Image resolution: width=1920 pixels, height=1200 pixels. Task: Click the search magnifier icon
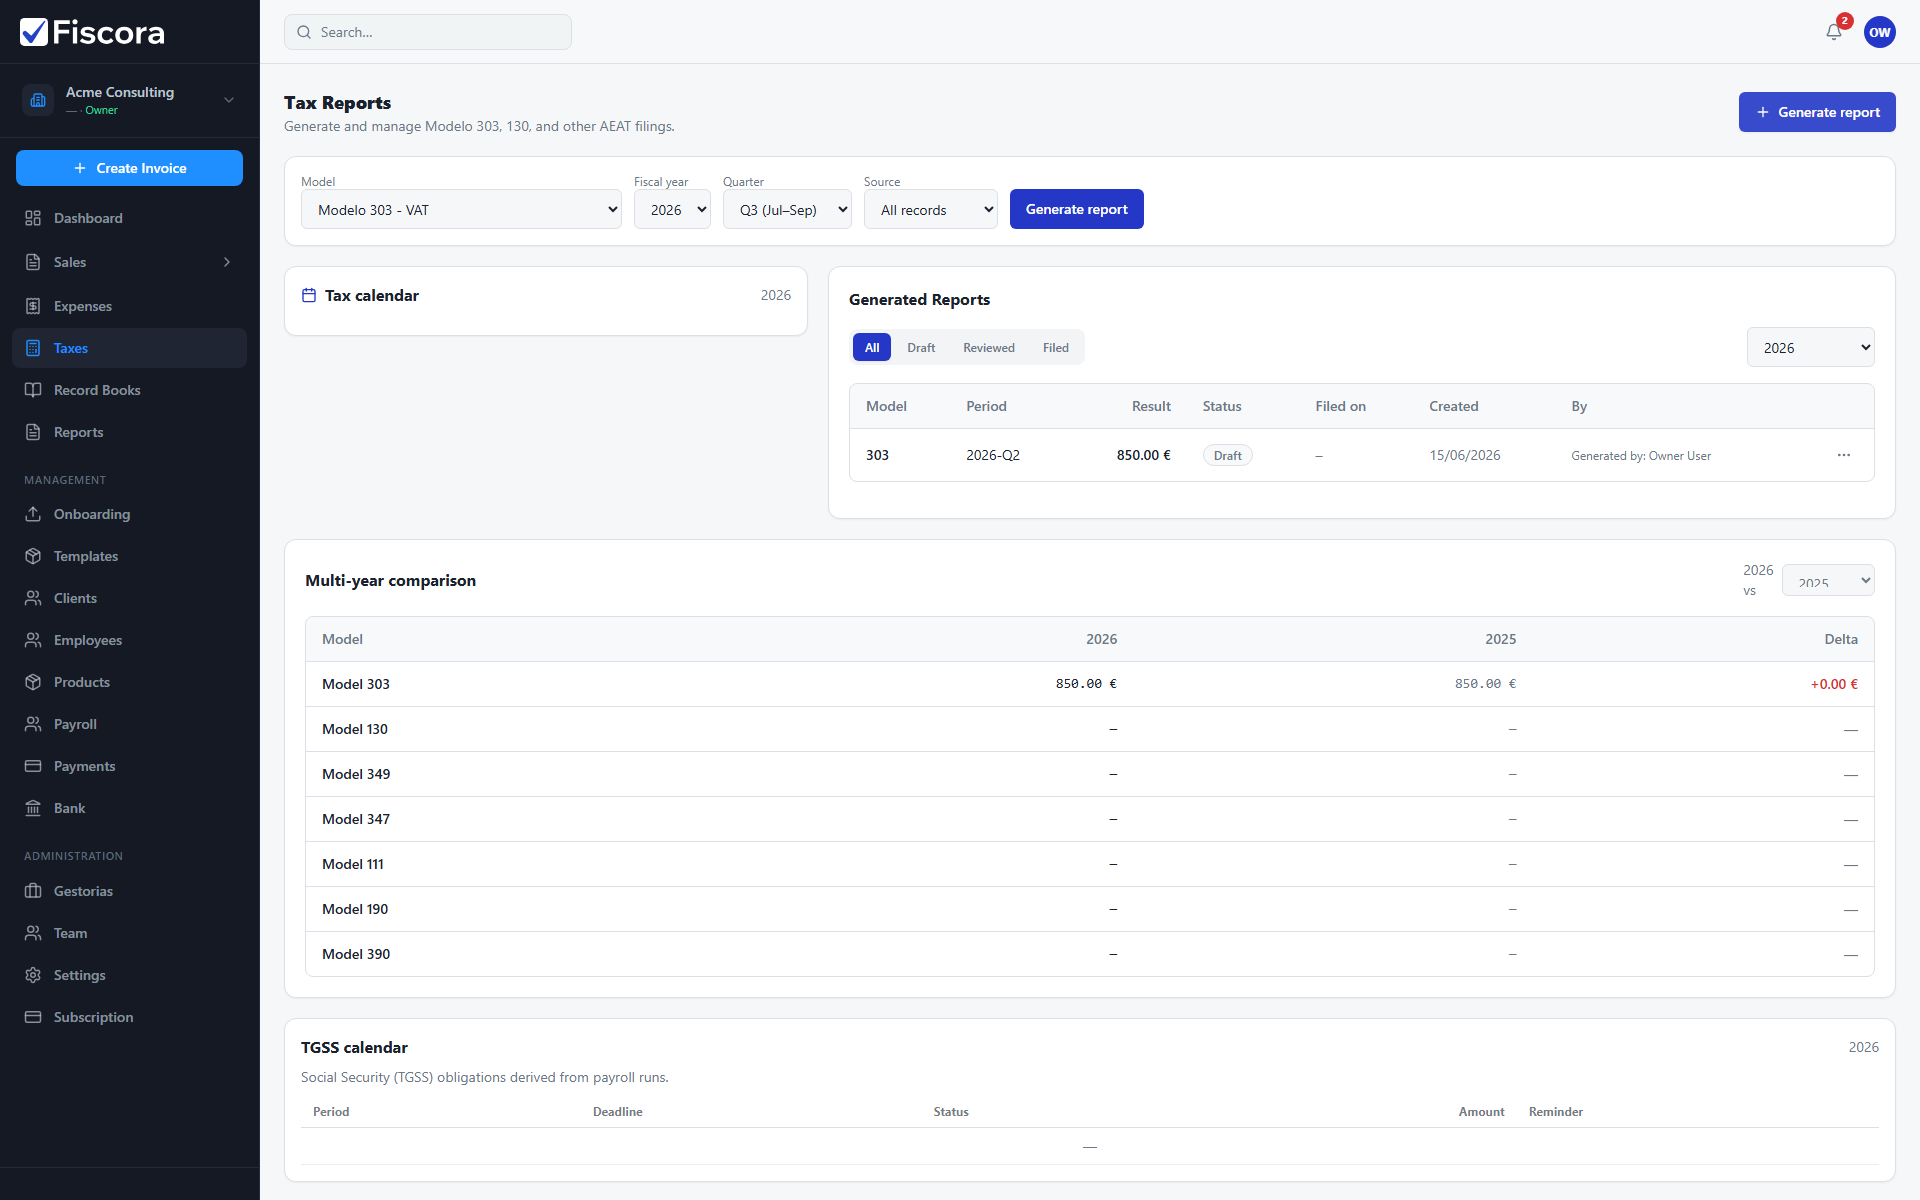pyautogui.click(x=304, y=32)
